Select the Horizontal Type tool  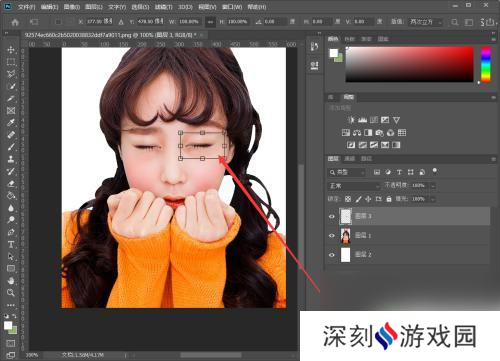(11, 244)
